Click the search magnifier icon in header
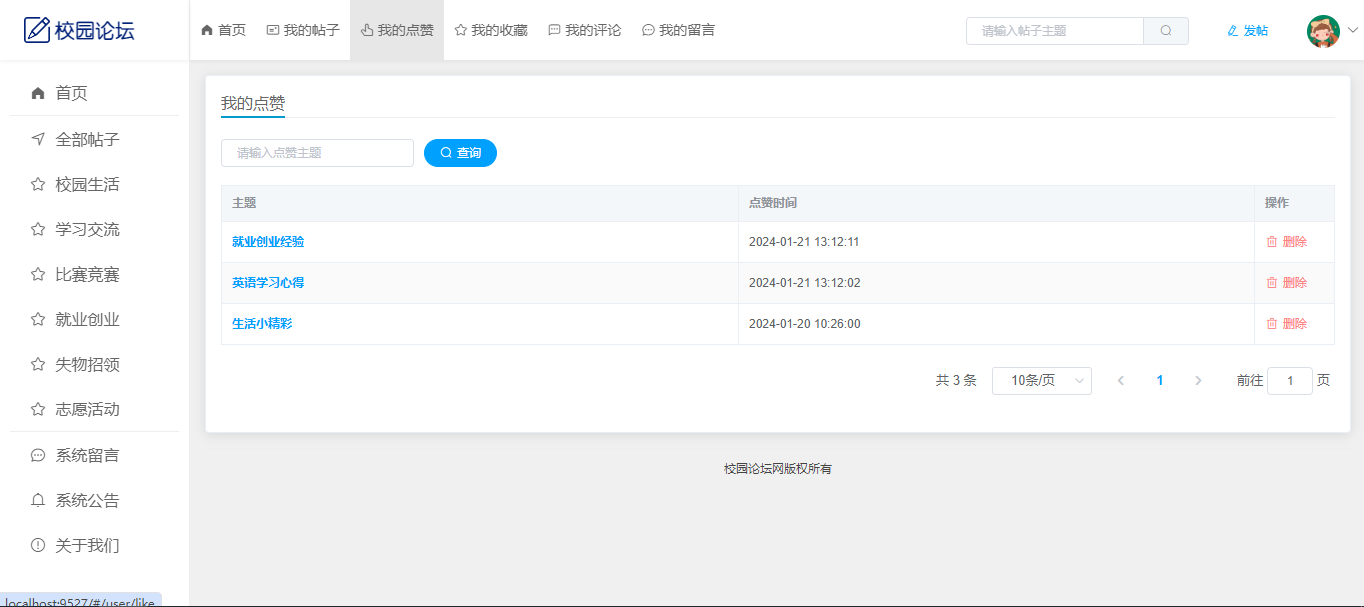 click(x=1165, y=31)
